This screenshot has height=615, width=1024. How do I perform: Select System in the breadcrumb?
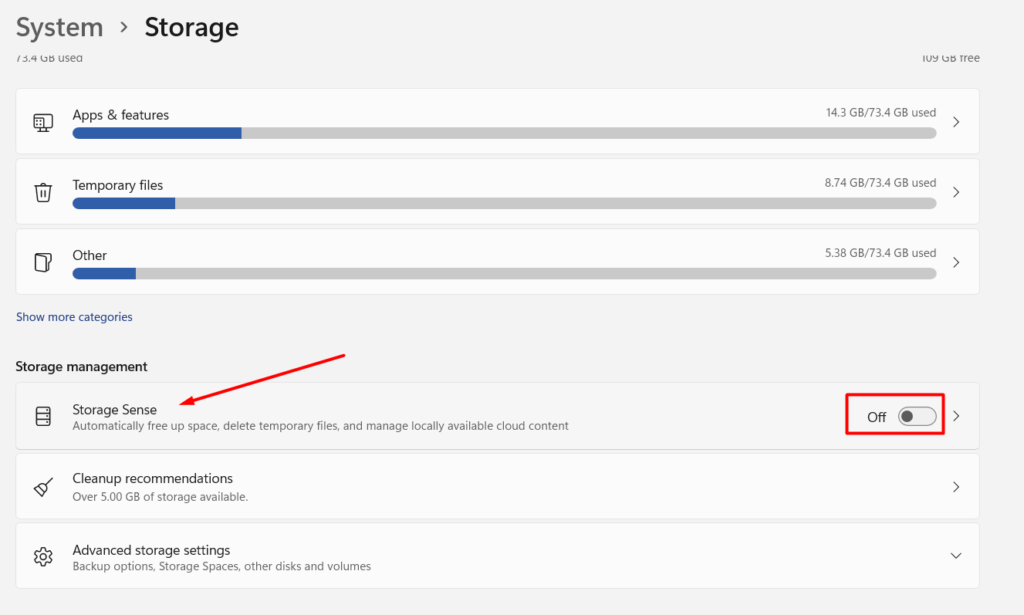(58, 27)
